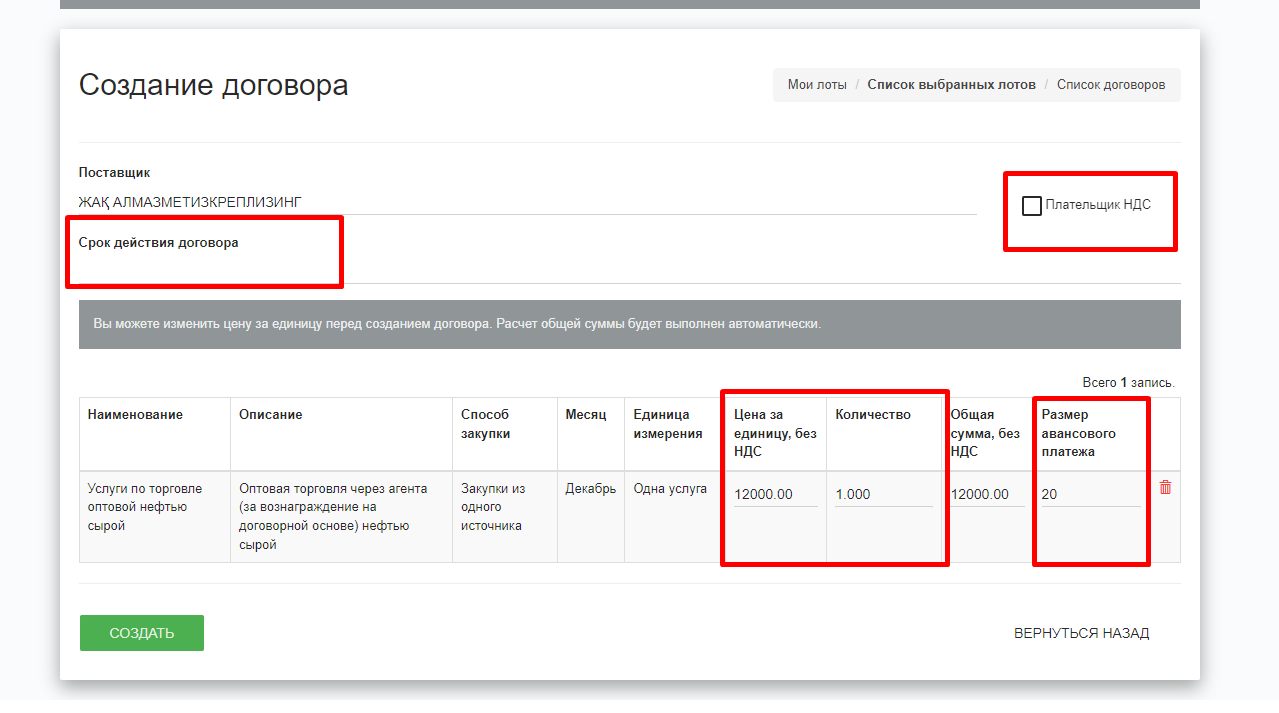Go to Список выбранных лотов breadcrumb
The height and width of the screenshot is (713, 1279).
pyautogui.click(x=951, y=85)
